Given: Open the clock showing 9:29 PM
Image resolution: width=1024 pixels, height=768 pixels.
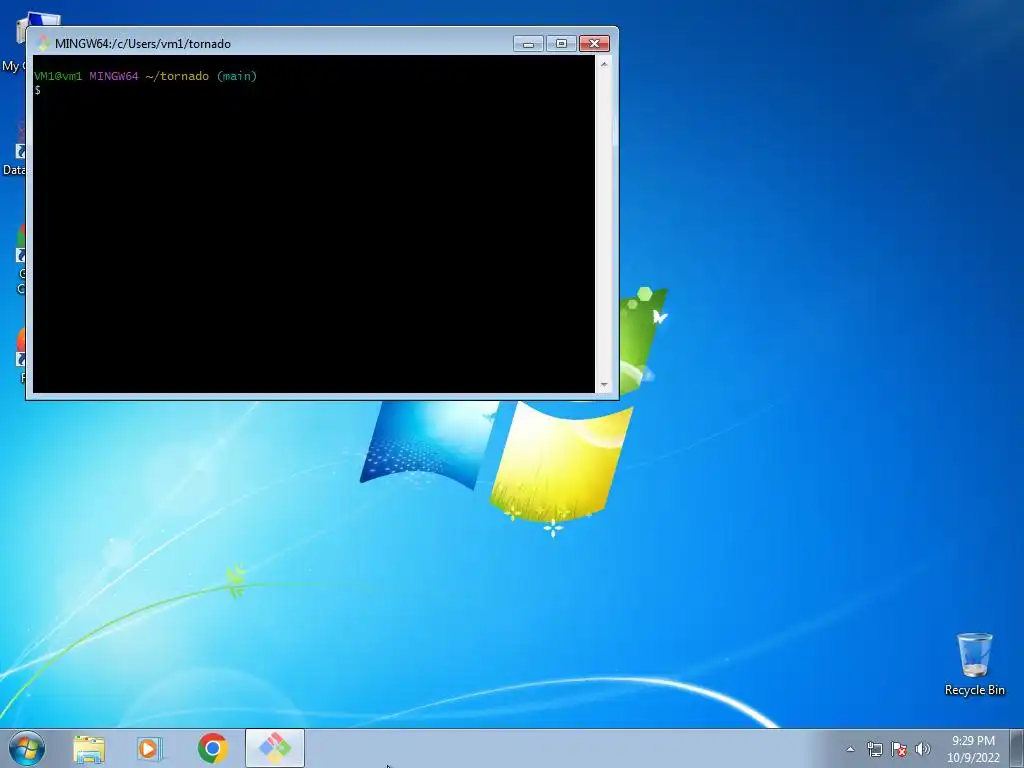Looking at the screenshot, I should [x=973, y=741].
